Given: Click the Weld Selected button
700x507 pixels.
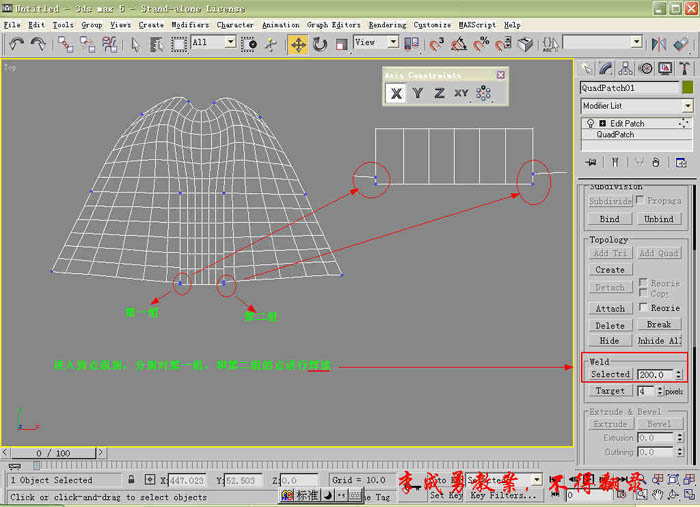Looking at the screenshot, I should [x=610, y=374].
